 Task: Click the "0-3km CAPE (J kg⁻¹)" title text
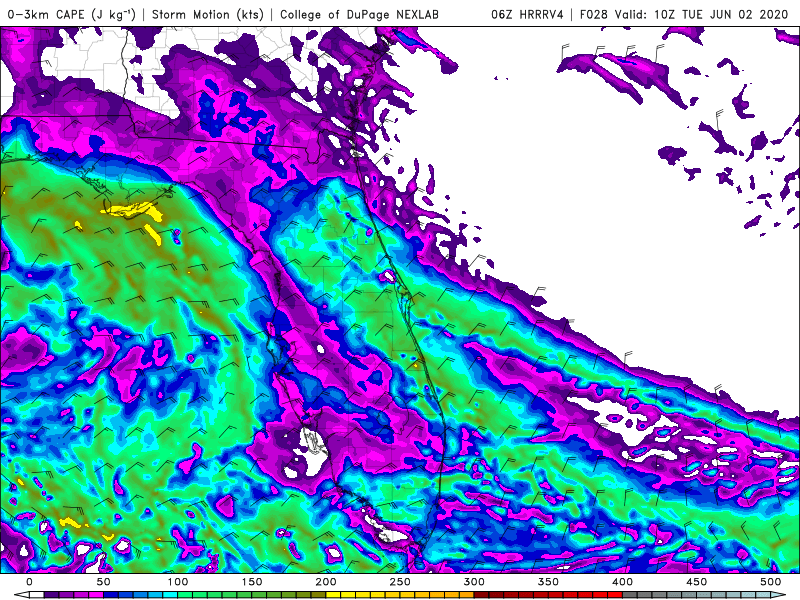click(x=72, y=14)
